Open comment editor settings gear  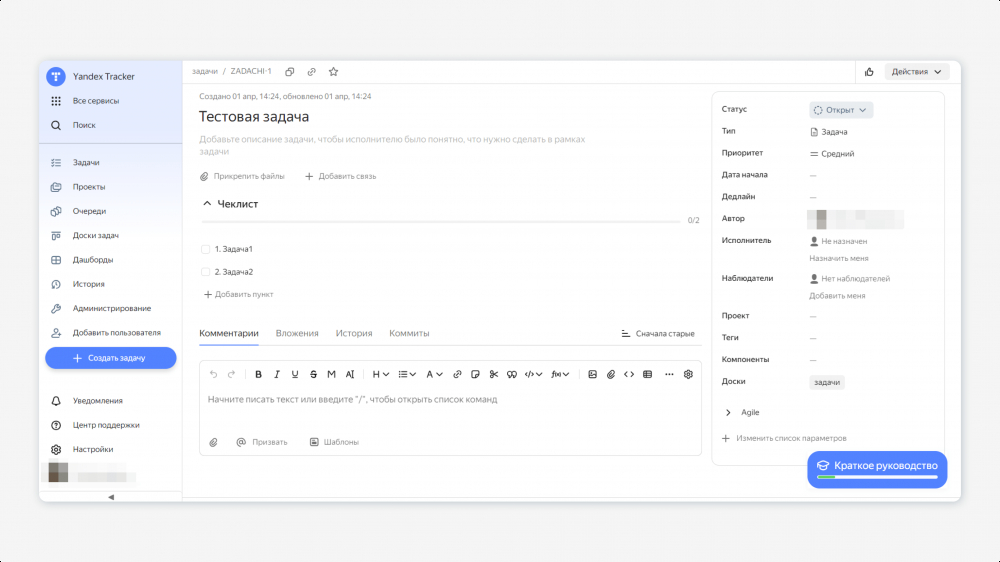pos(688,374)
